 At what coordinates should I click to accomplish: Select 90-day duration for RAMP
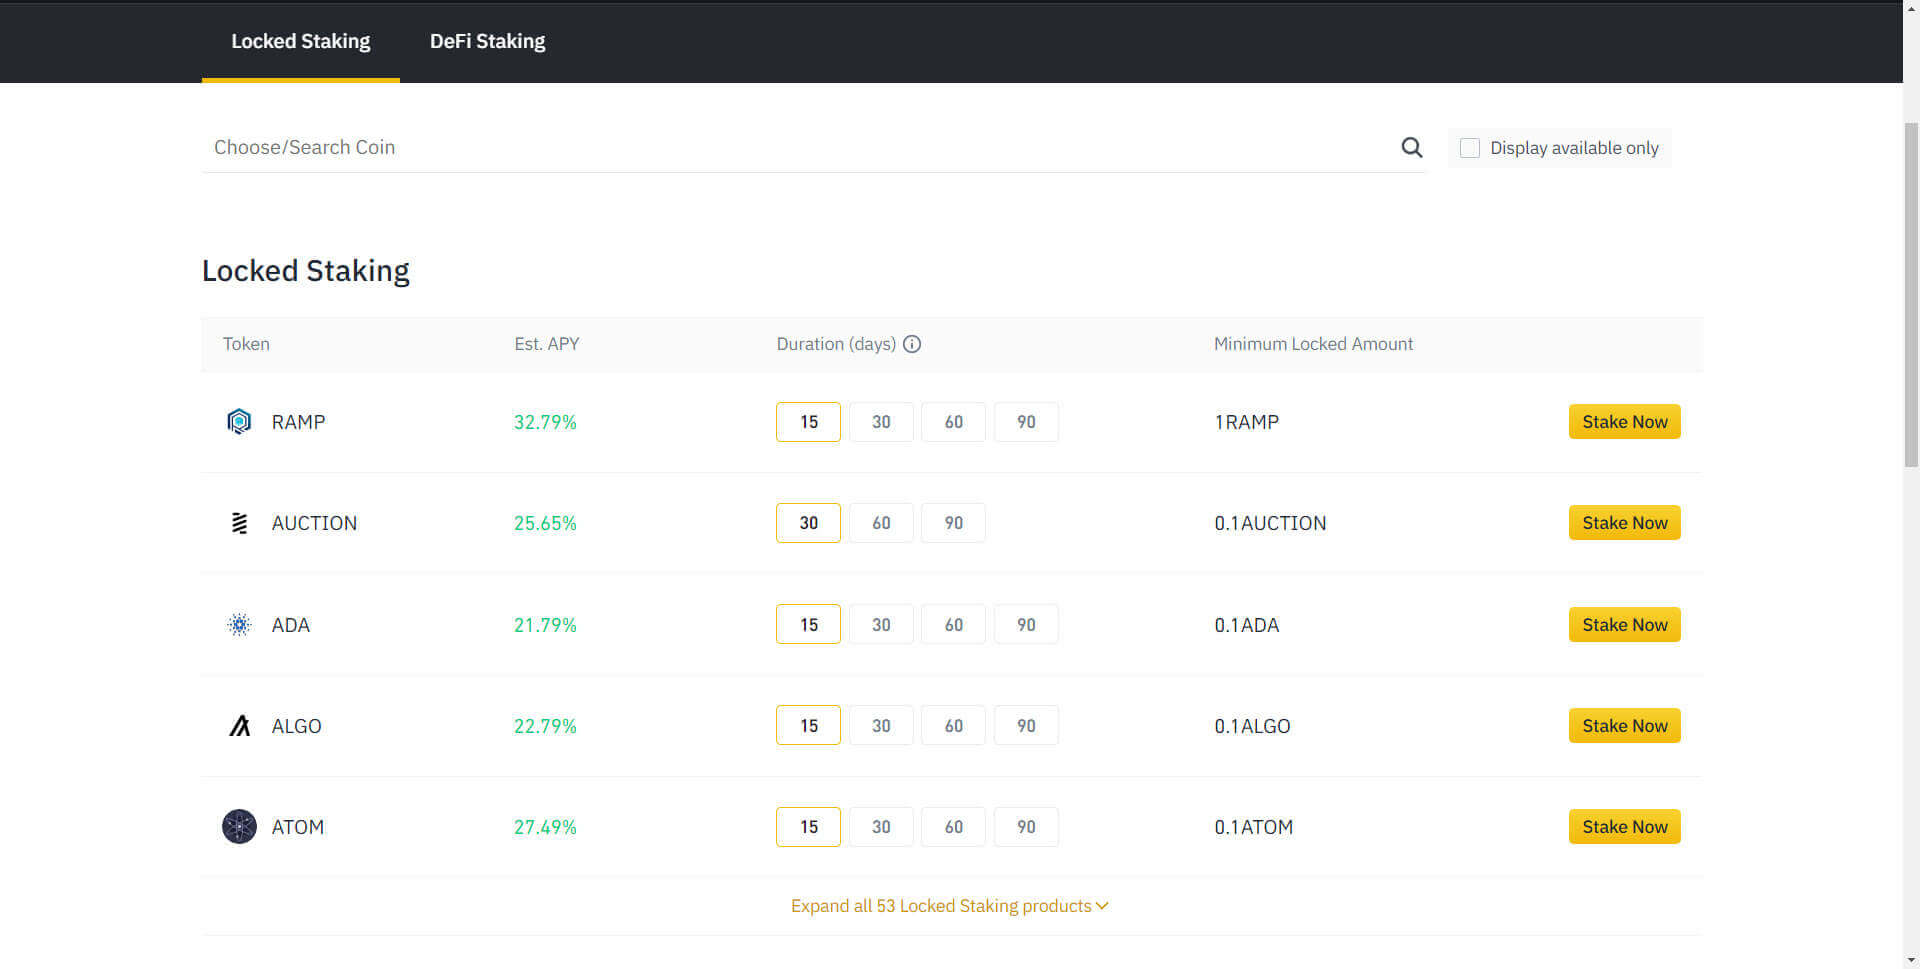click(x=1026, y=422)
